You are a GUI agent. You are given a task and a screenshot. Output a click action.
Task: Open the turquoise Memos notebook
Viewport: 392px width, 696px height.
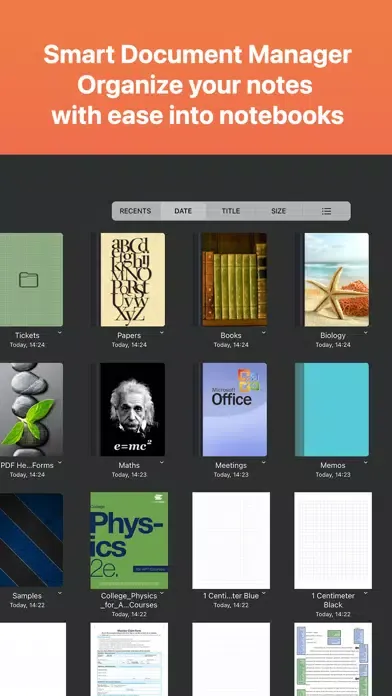[332, 409]
